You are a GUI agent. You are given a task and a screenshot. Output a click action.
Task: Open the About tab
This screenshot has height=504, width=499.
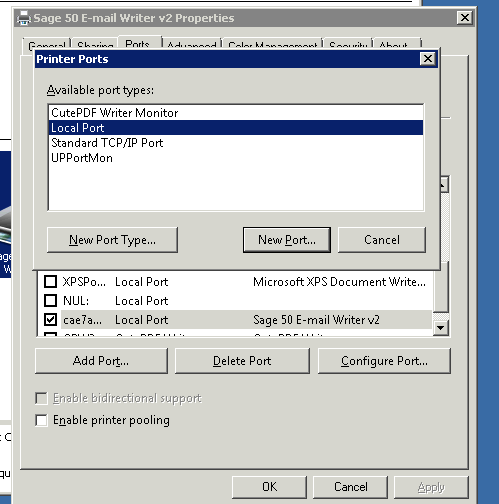pyautogui.click(x=397, y=45)
